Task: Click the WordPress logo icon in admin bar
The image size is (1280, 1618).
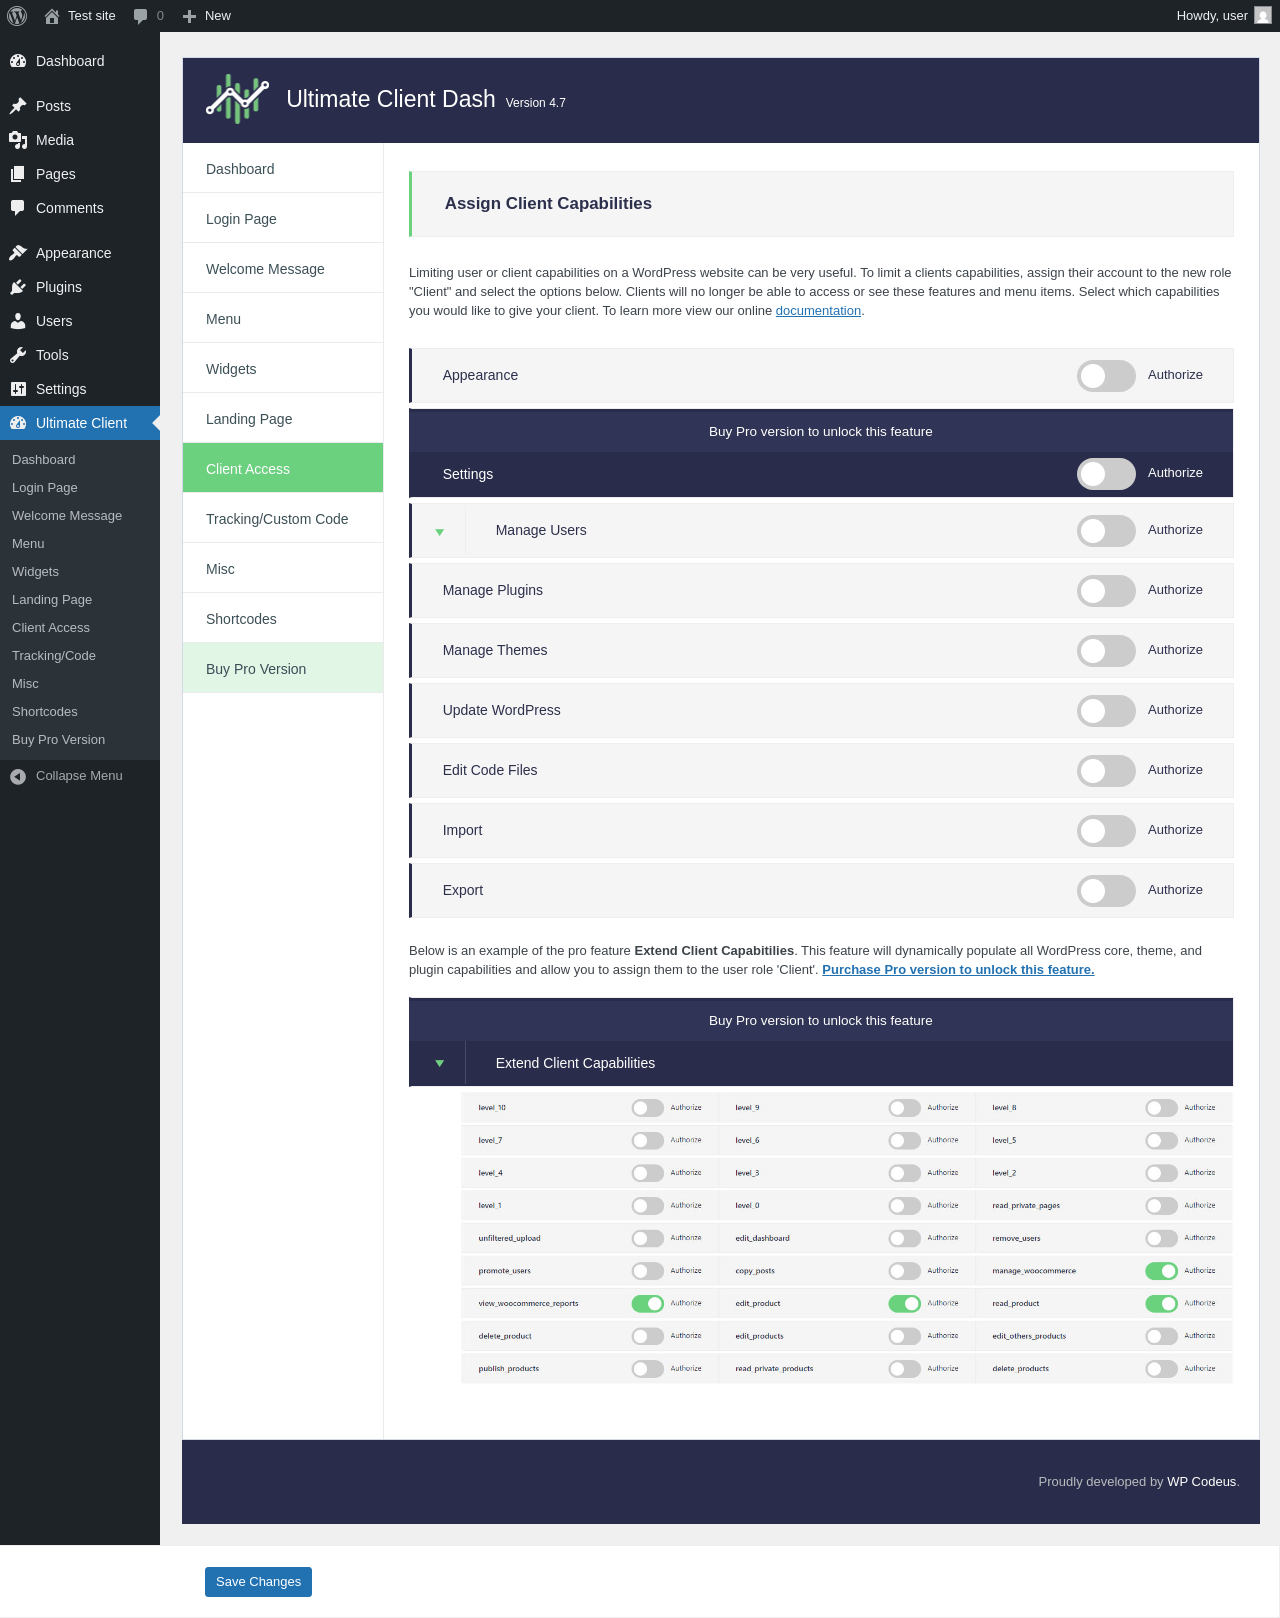Action: 17,16
